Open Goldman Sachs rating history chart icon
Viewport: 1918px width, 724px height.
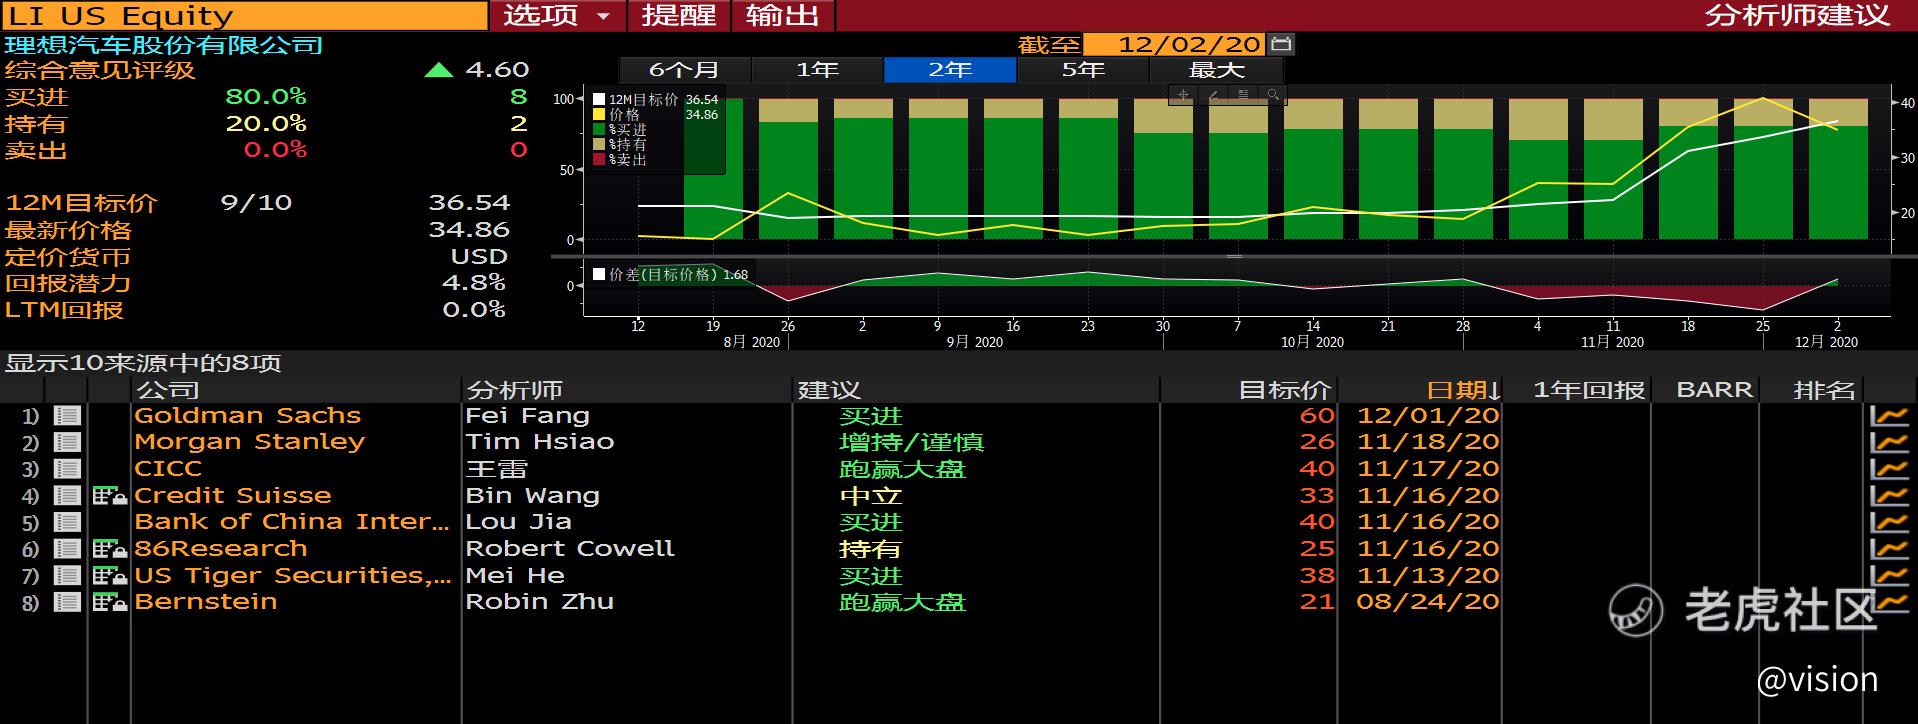tap(1889, 416)
